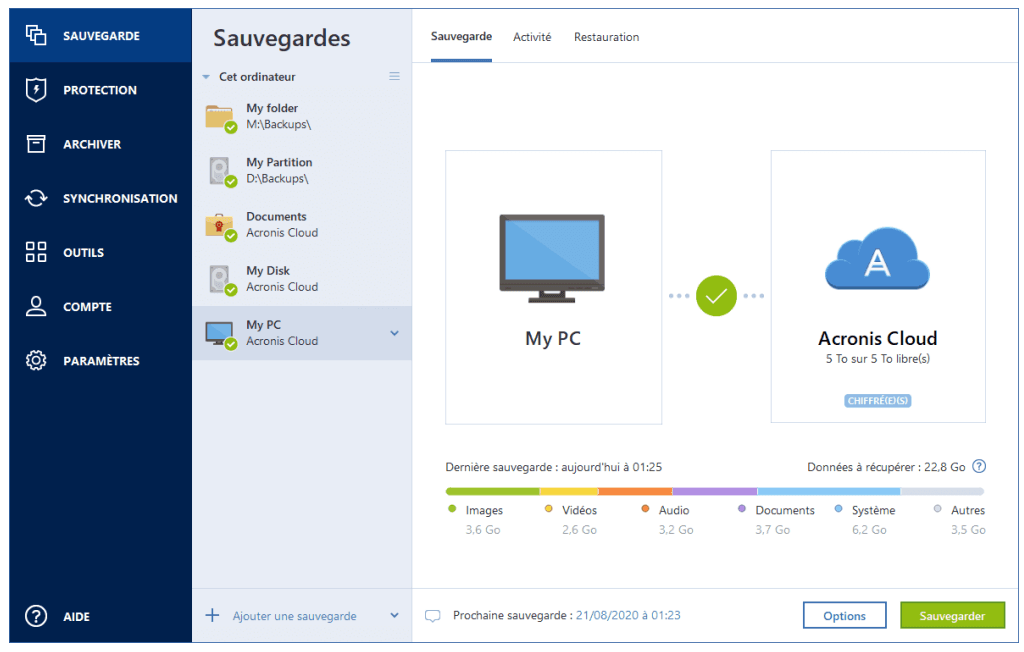Open the Protection shield icon in sidebar
Image resolution: width=1024 pixels, height=652 pixels.
pyautogui.click(x=36, y=90)
